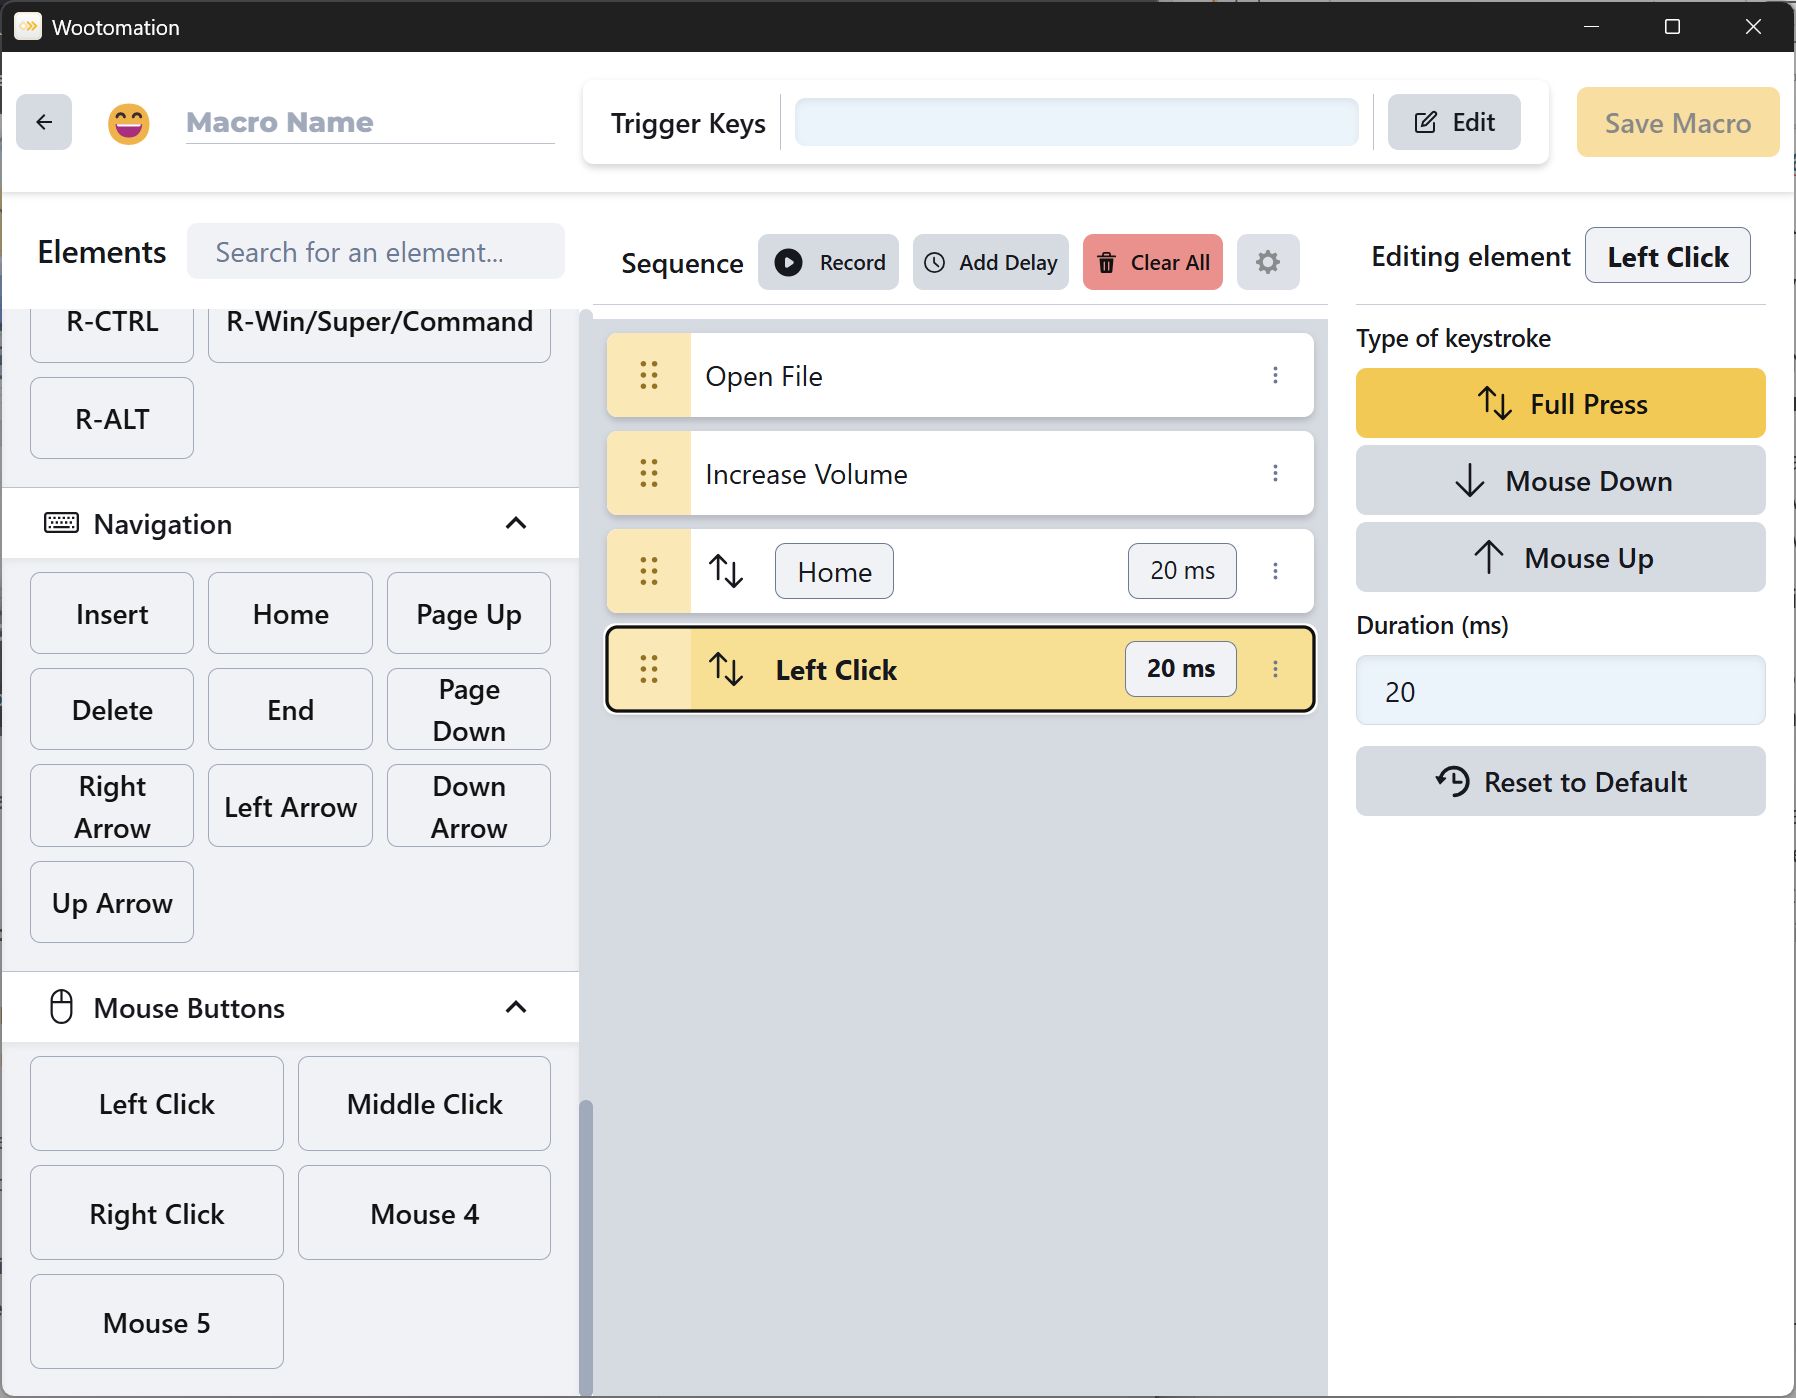
Task: Click the Duration (ms) input field
Action: 1560,691
